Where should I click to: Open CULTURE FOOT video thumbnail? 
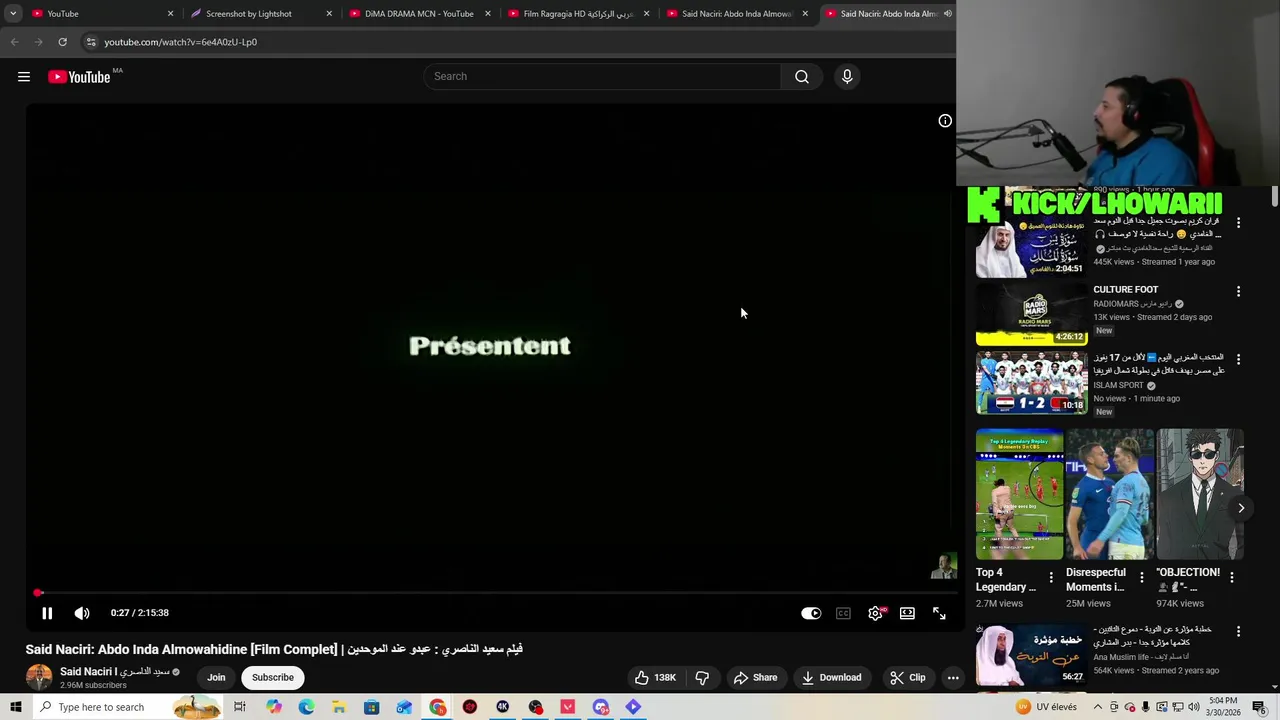(x=1031, y=314)
